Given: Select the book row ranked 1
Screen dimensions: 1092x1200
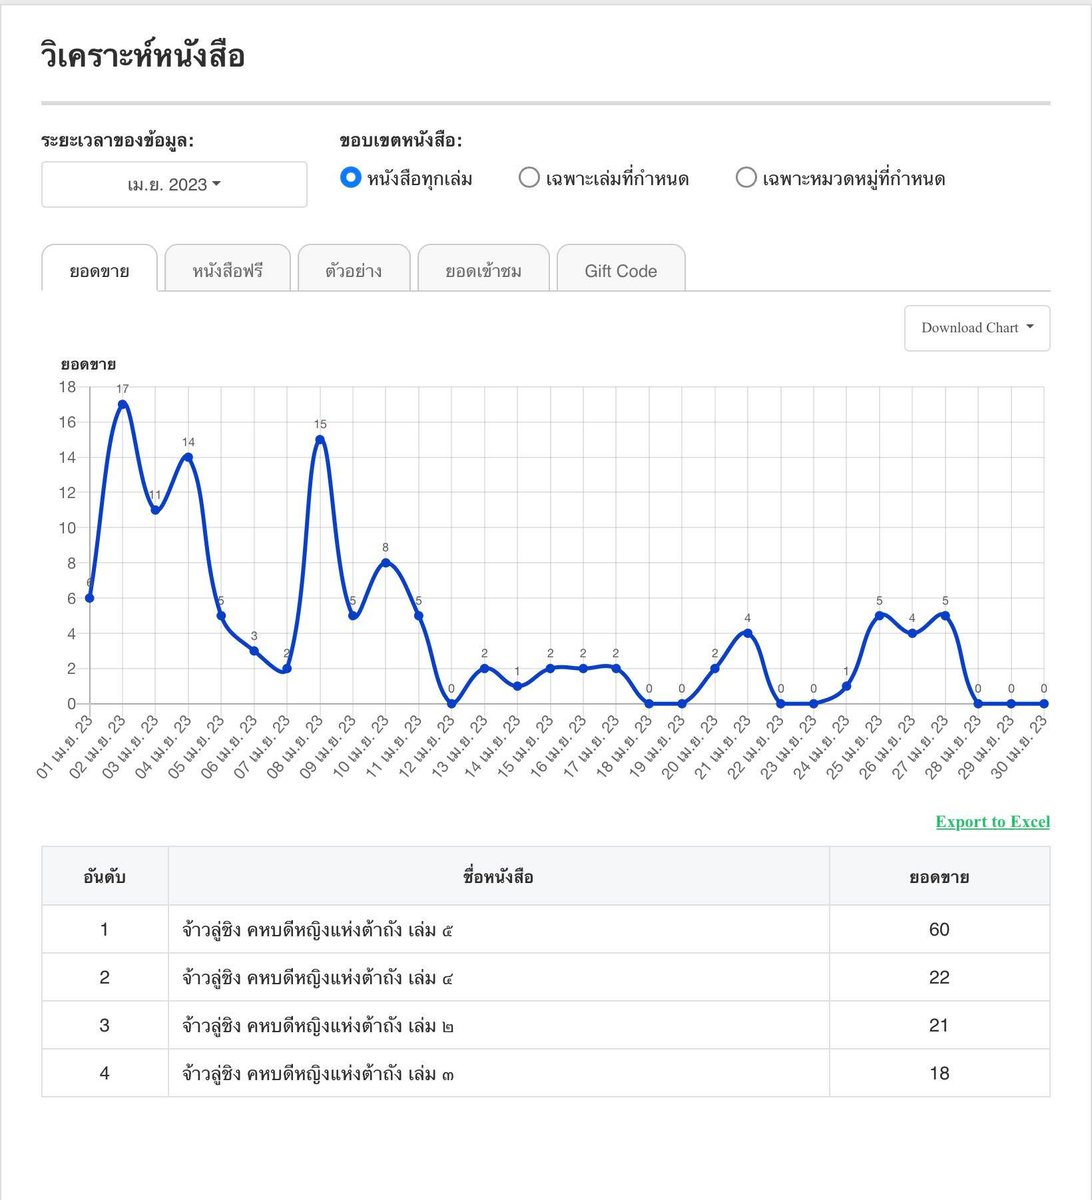Looking at the screenshot, I should (x=546, y=930).
